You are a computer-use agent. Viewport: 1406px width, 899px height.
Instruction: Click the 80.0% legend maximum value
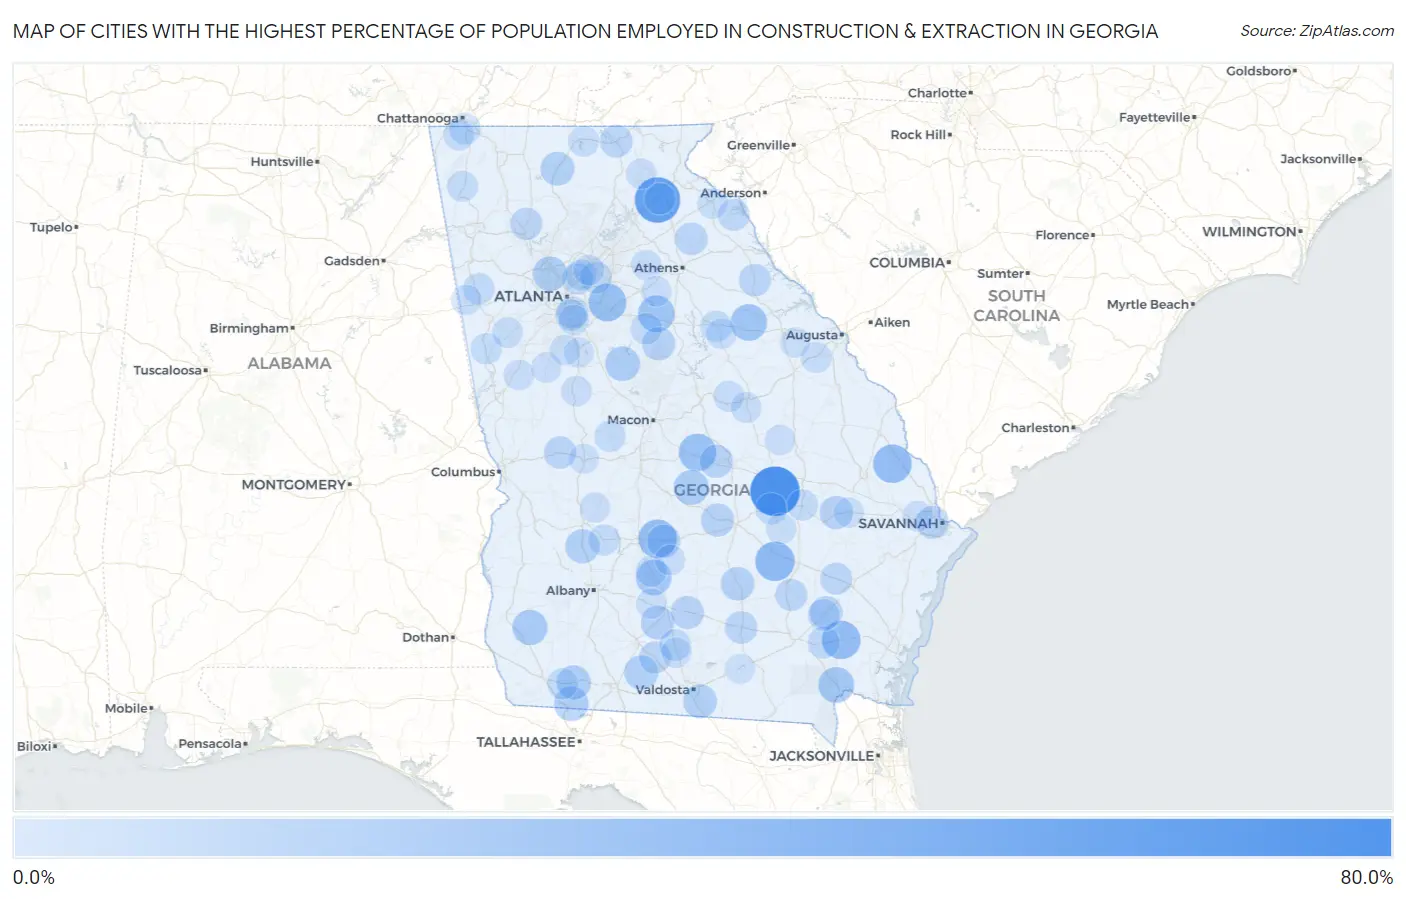click(1366, 878)
